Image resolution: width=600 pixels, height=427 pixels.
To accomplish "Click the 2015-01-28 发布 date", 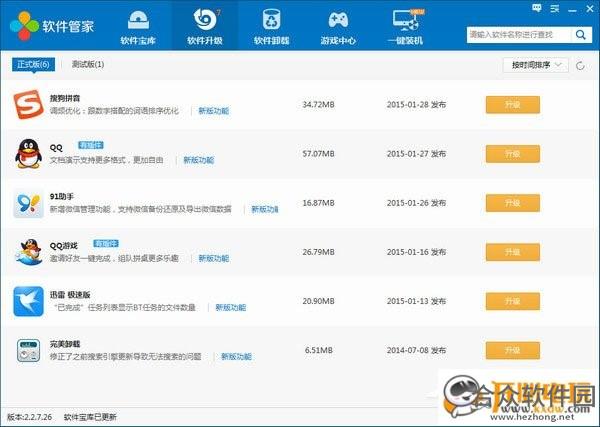I will tap(416, 104).
